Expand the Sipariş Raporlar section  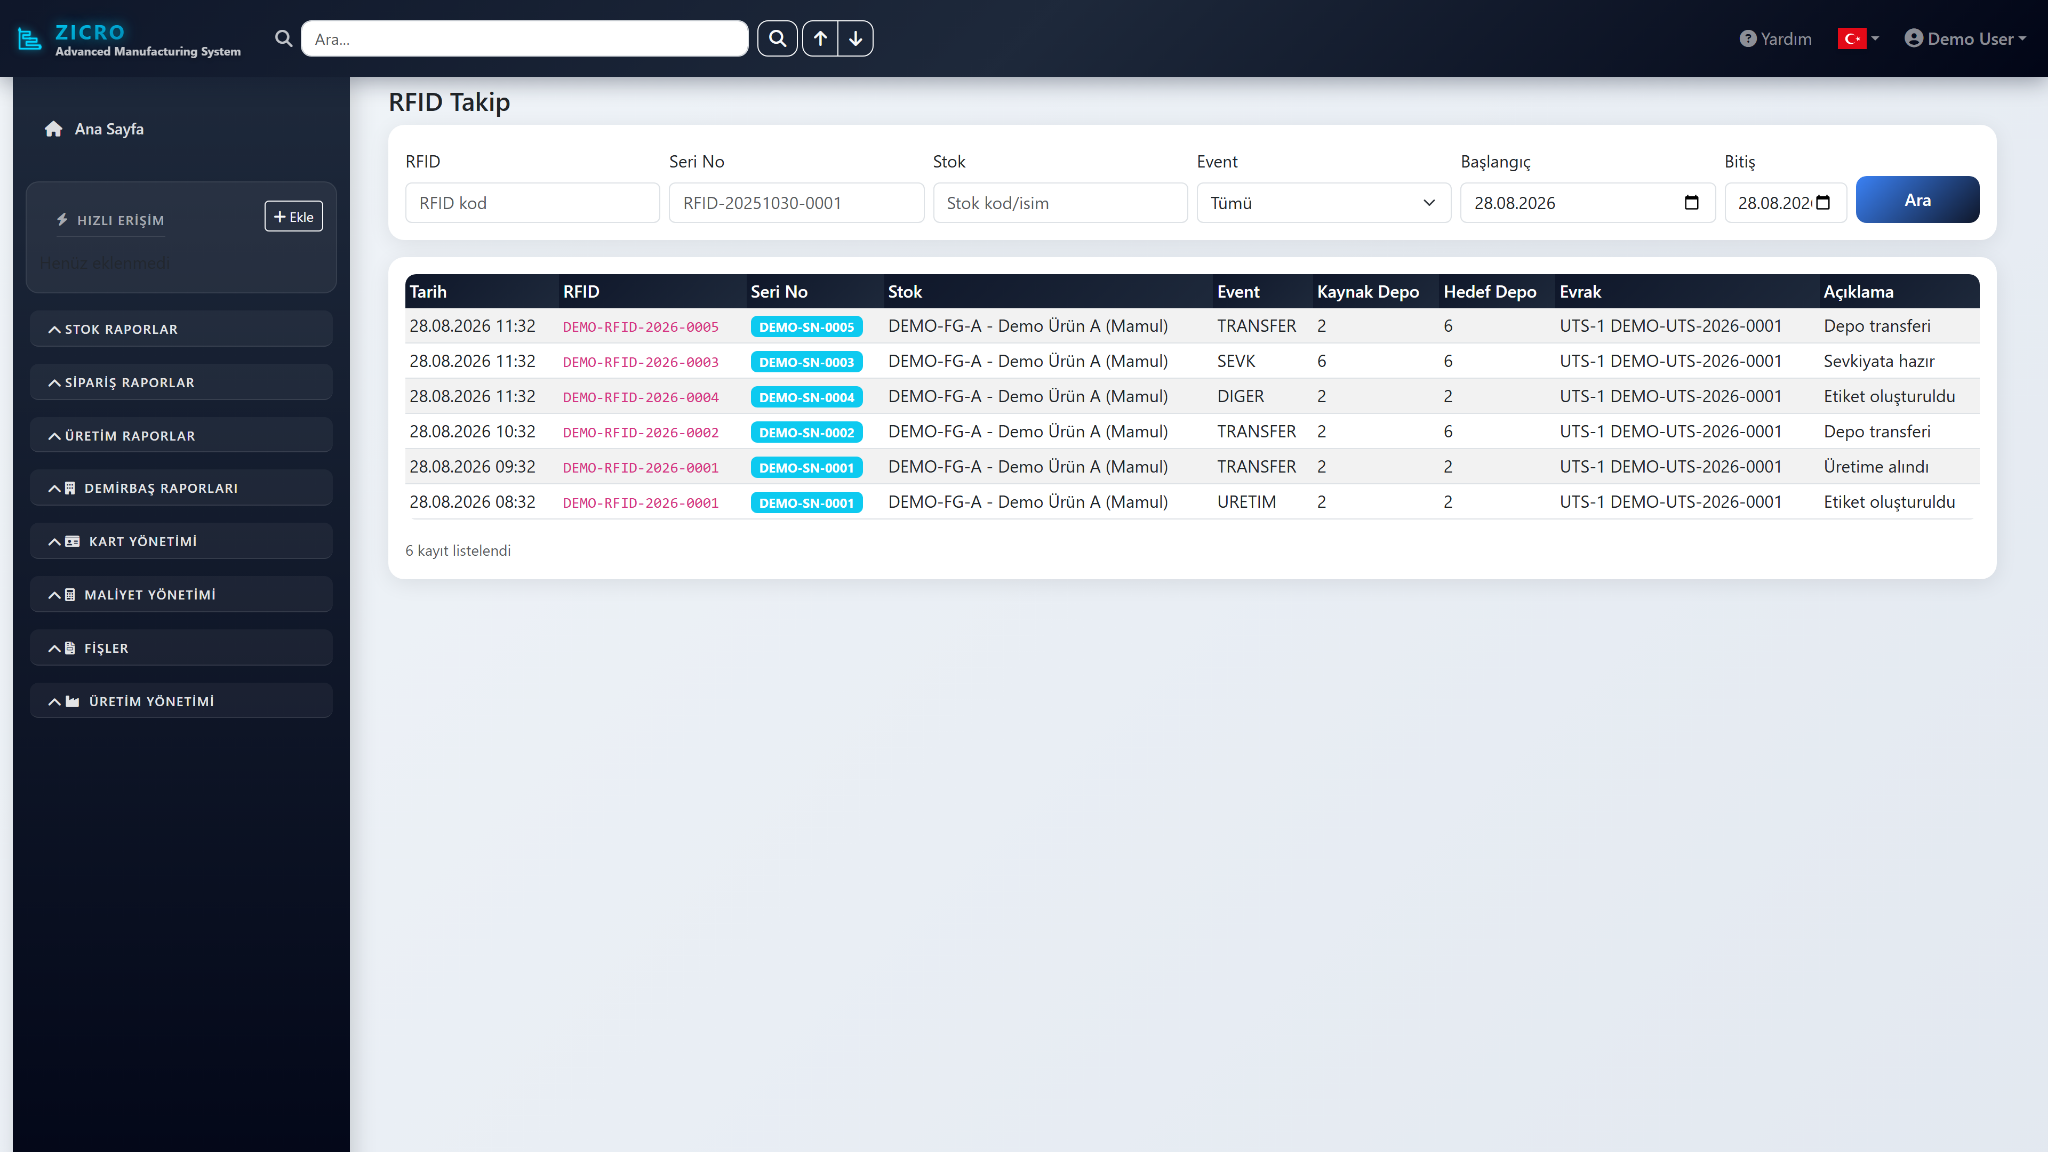[181, 382]
